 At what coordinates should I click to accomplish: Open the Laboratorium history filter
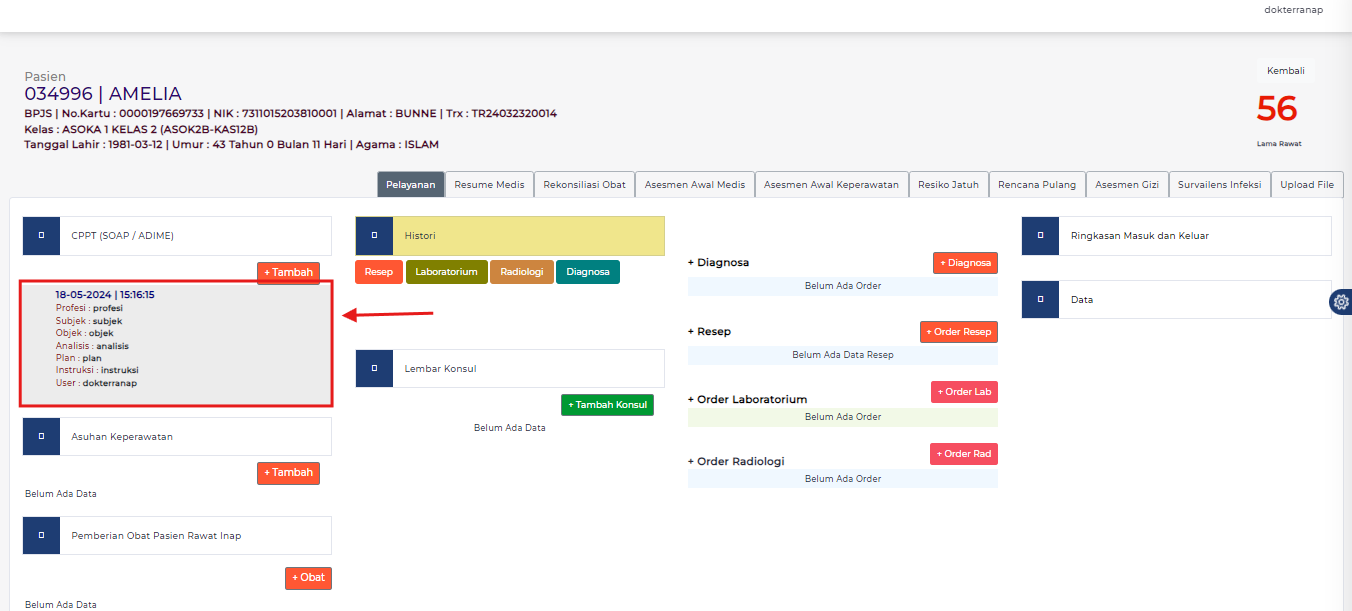446,271
